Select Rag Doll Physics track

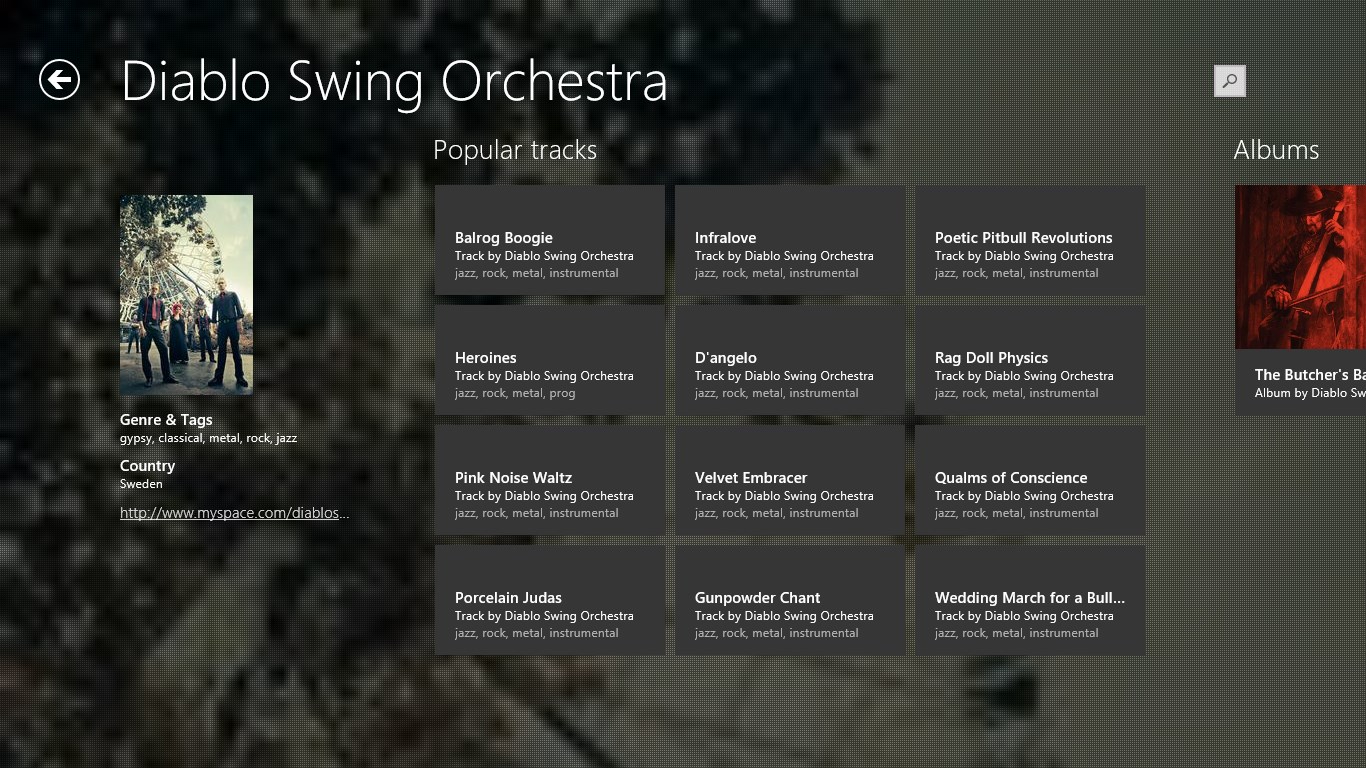1029,360
